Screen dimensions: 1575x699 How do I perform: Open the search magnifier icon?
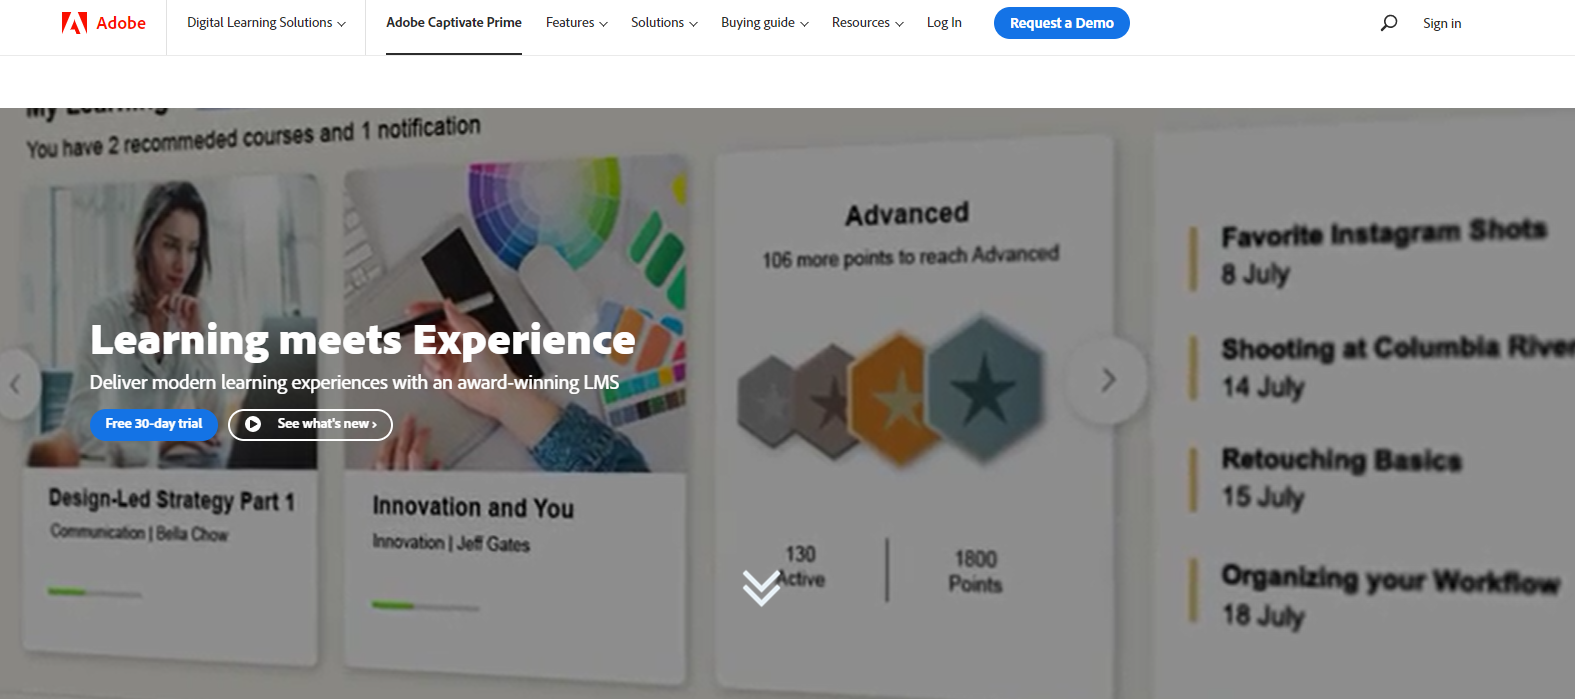(1389, 23)
